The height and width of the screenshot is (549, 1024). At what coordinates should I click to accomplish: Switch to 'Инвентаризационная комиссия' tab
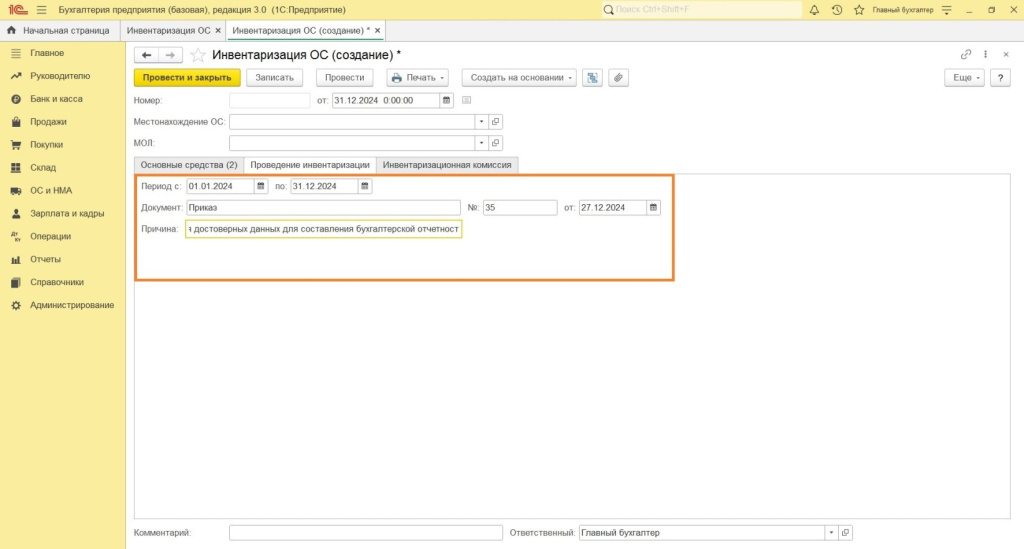click(447, 165)
